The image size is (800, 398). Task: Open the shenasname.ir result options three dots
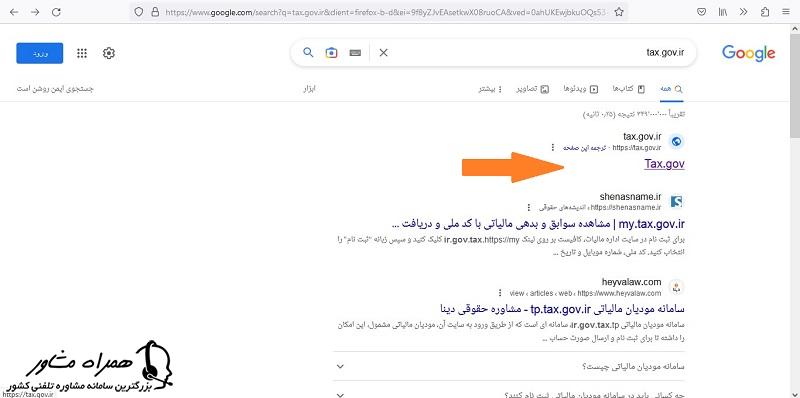coord(529,207)
